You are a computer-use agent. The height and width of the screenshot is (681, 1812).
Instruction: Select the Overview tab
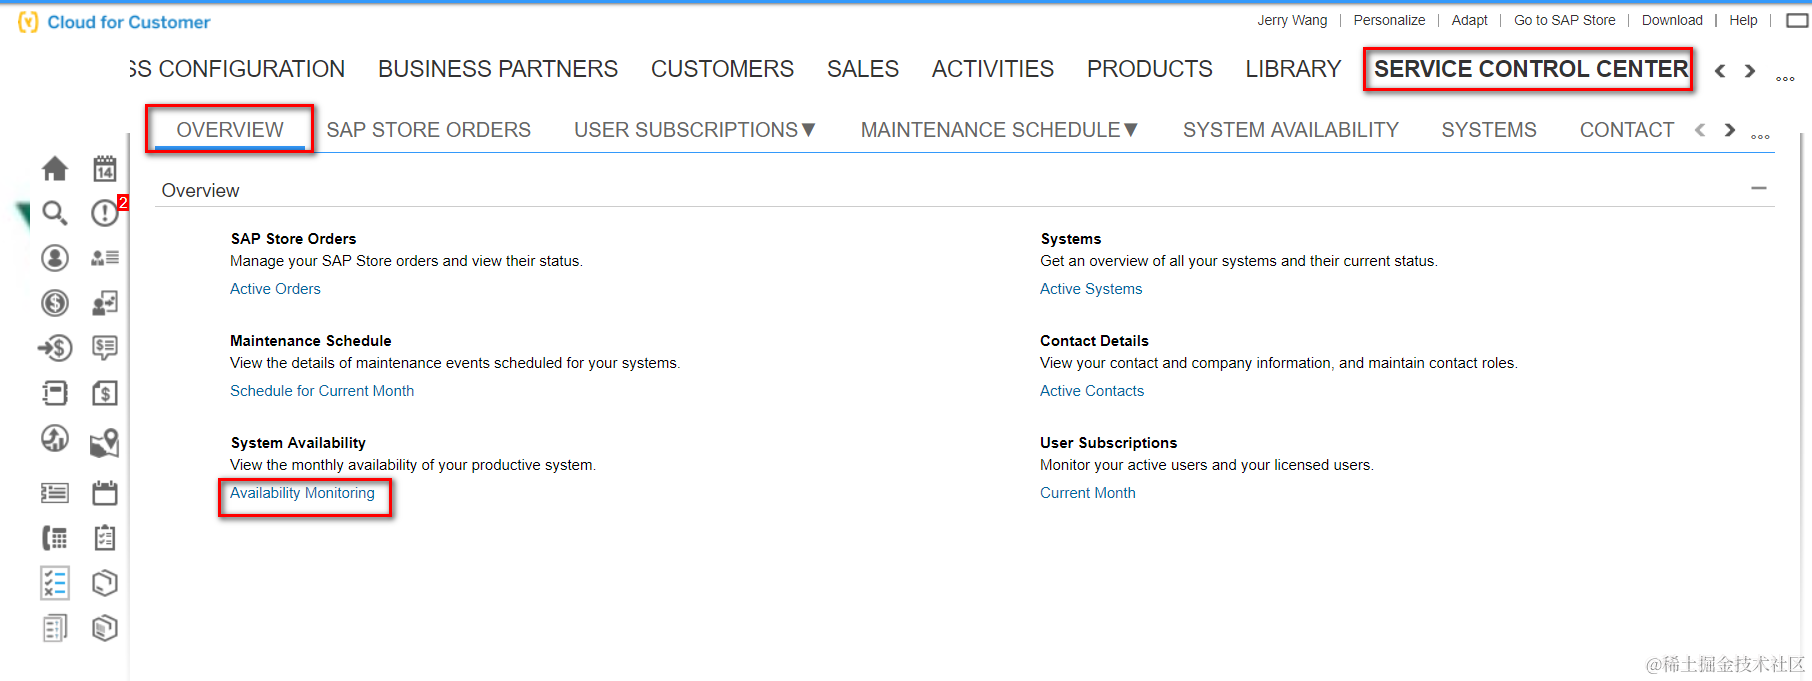click(x=230, y=130)
